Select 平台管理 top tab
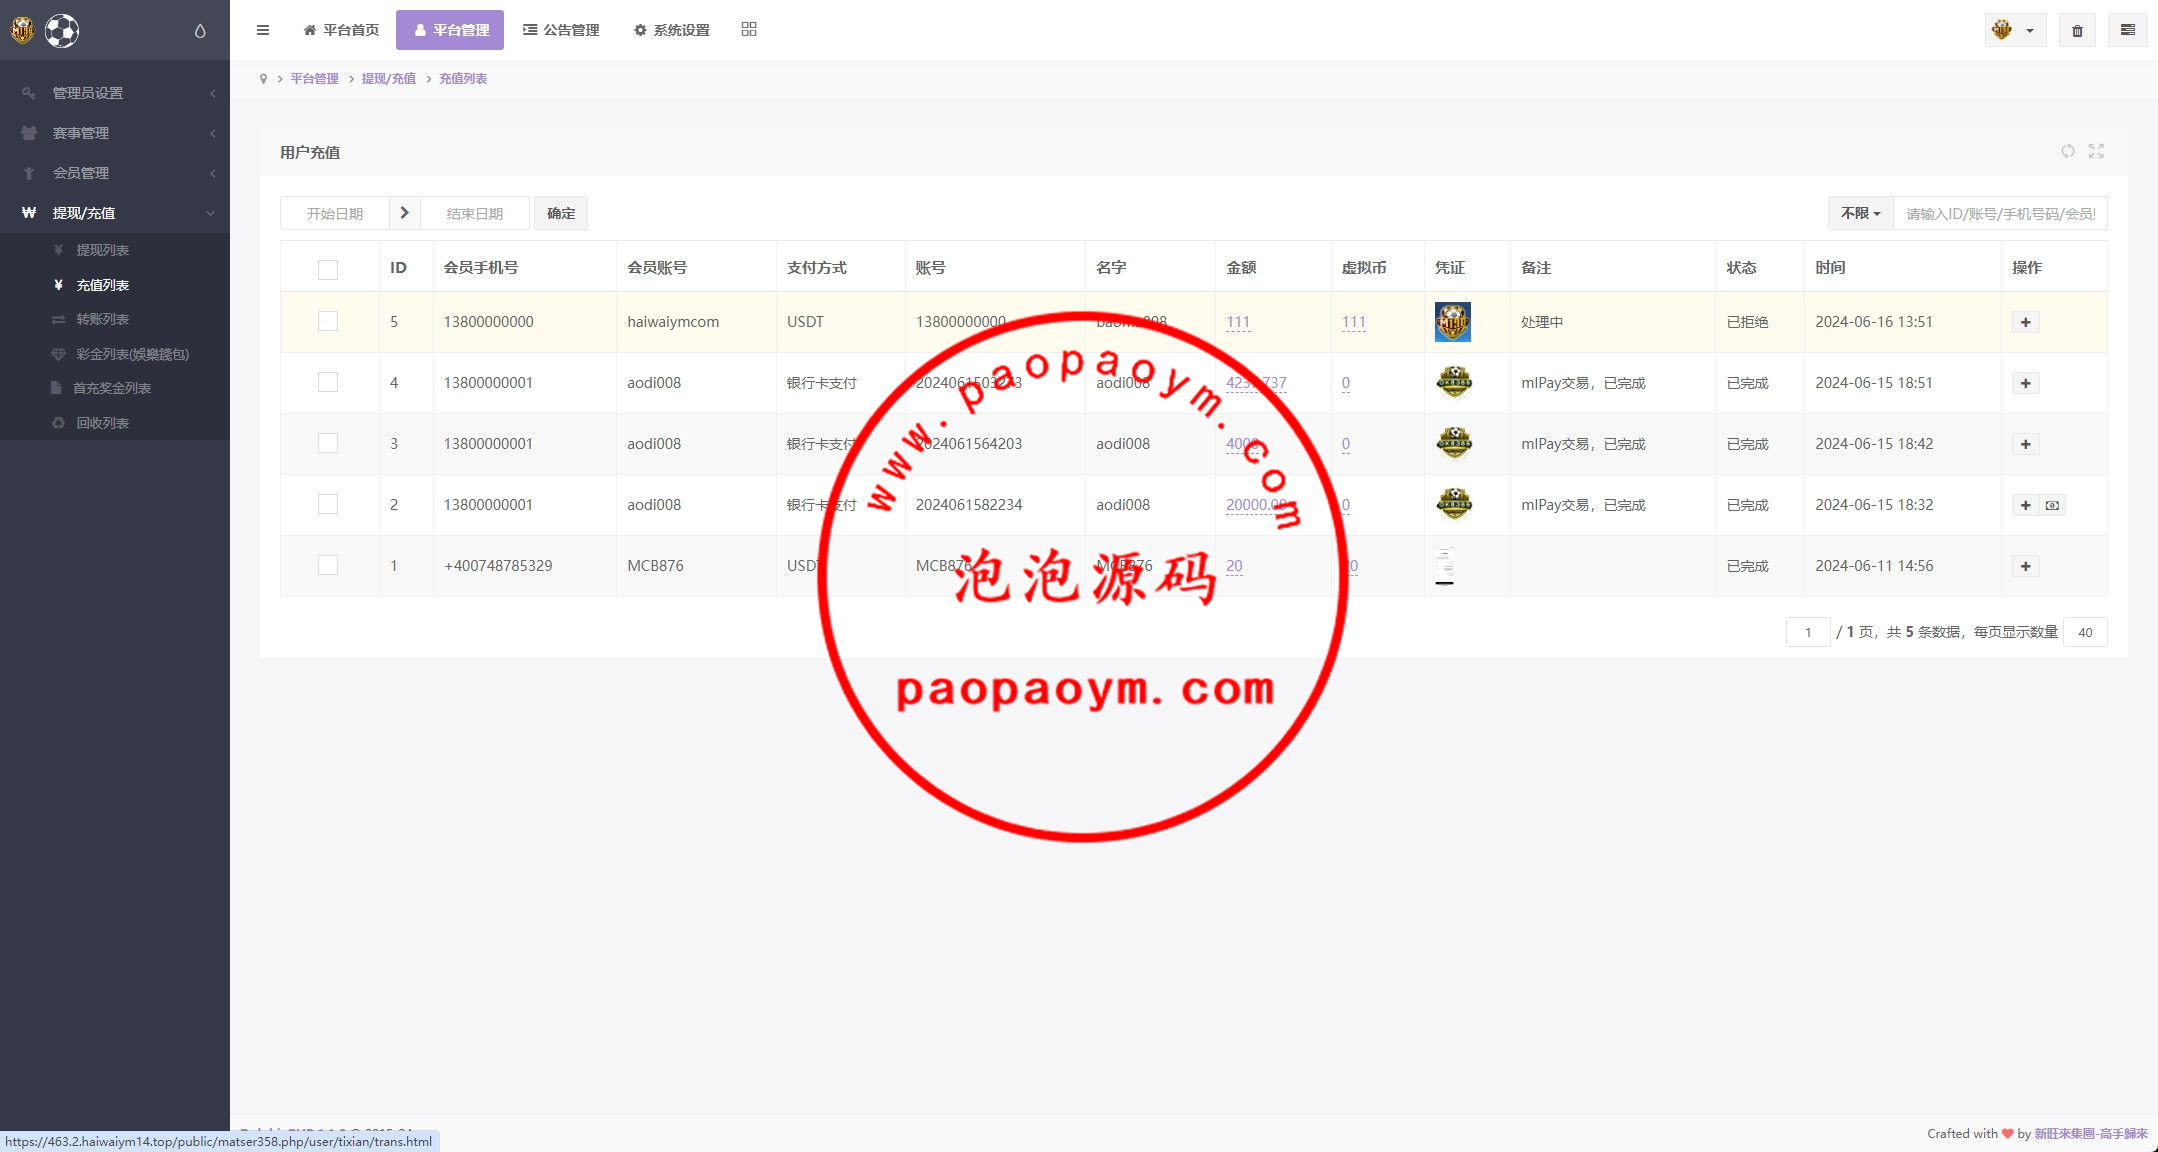The width and height of the screenshot is (2158, 1152). coord(450,30)
